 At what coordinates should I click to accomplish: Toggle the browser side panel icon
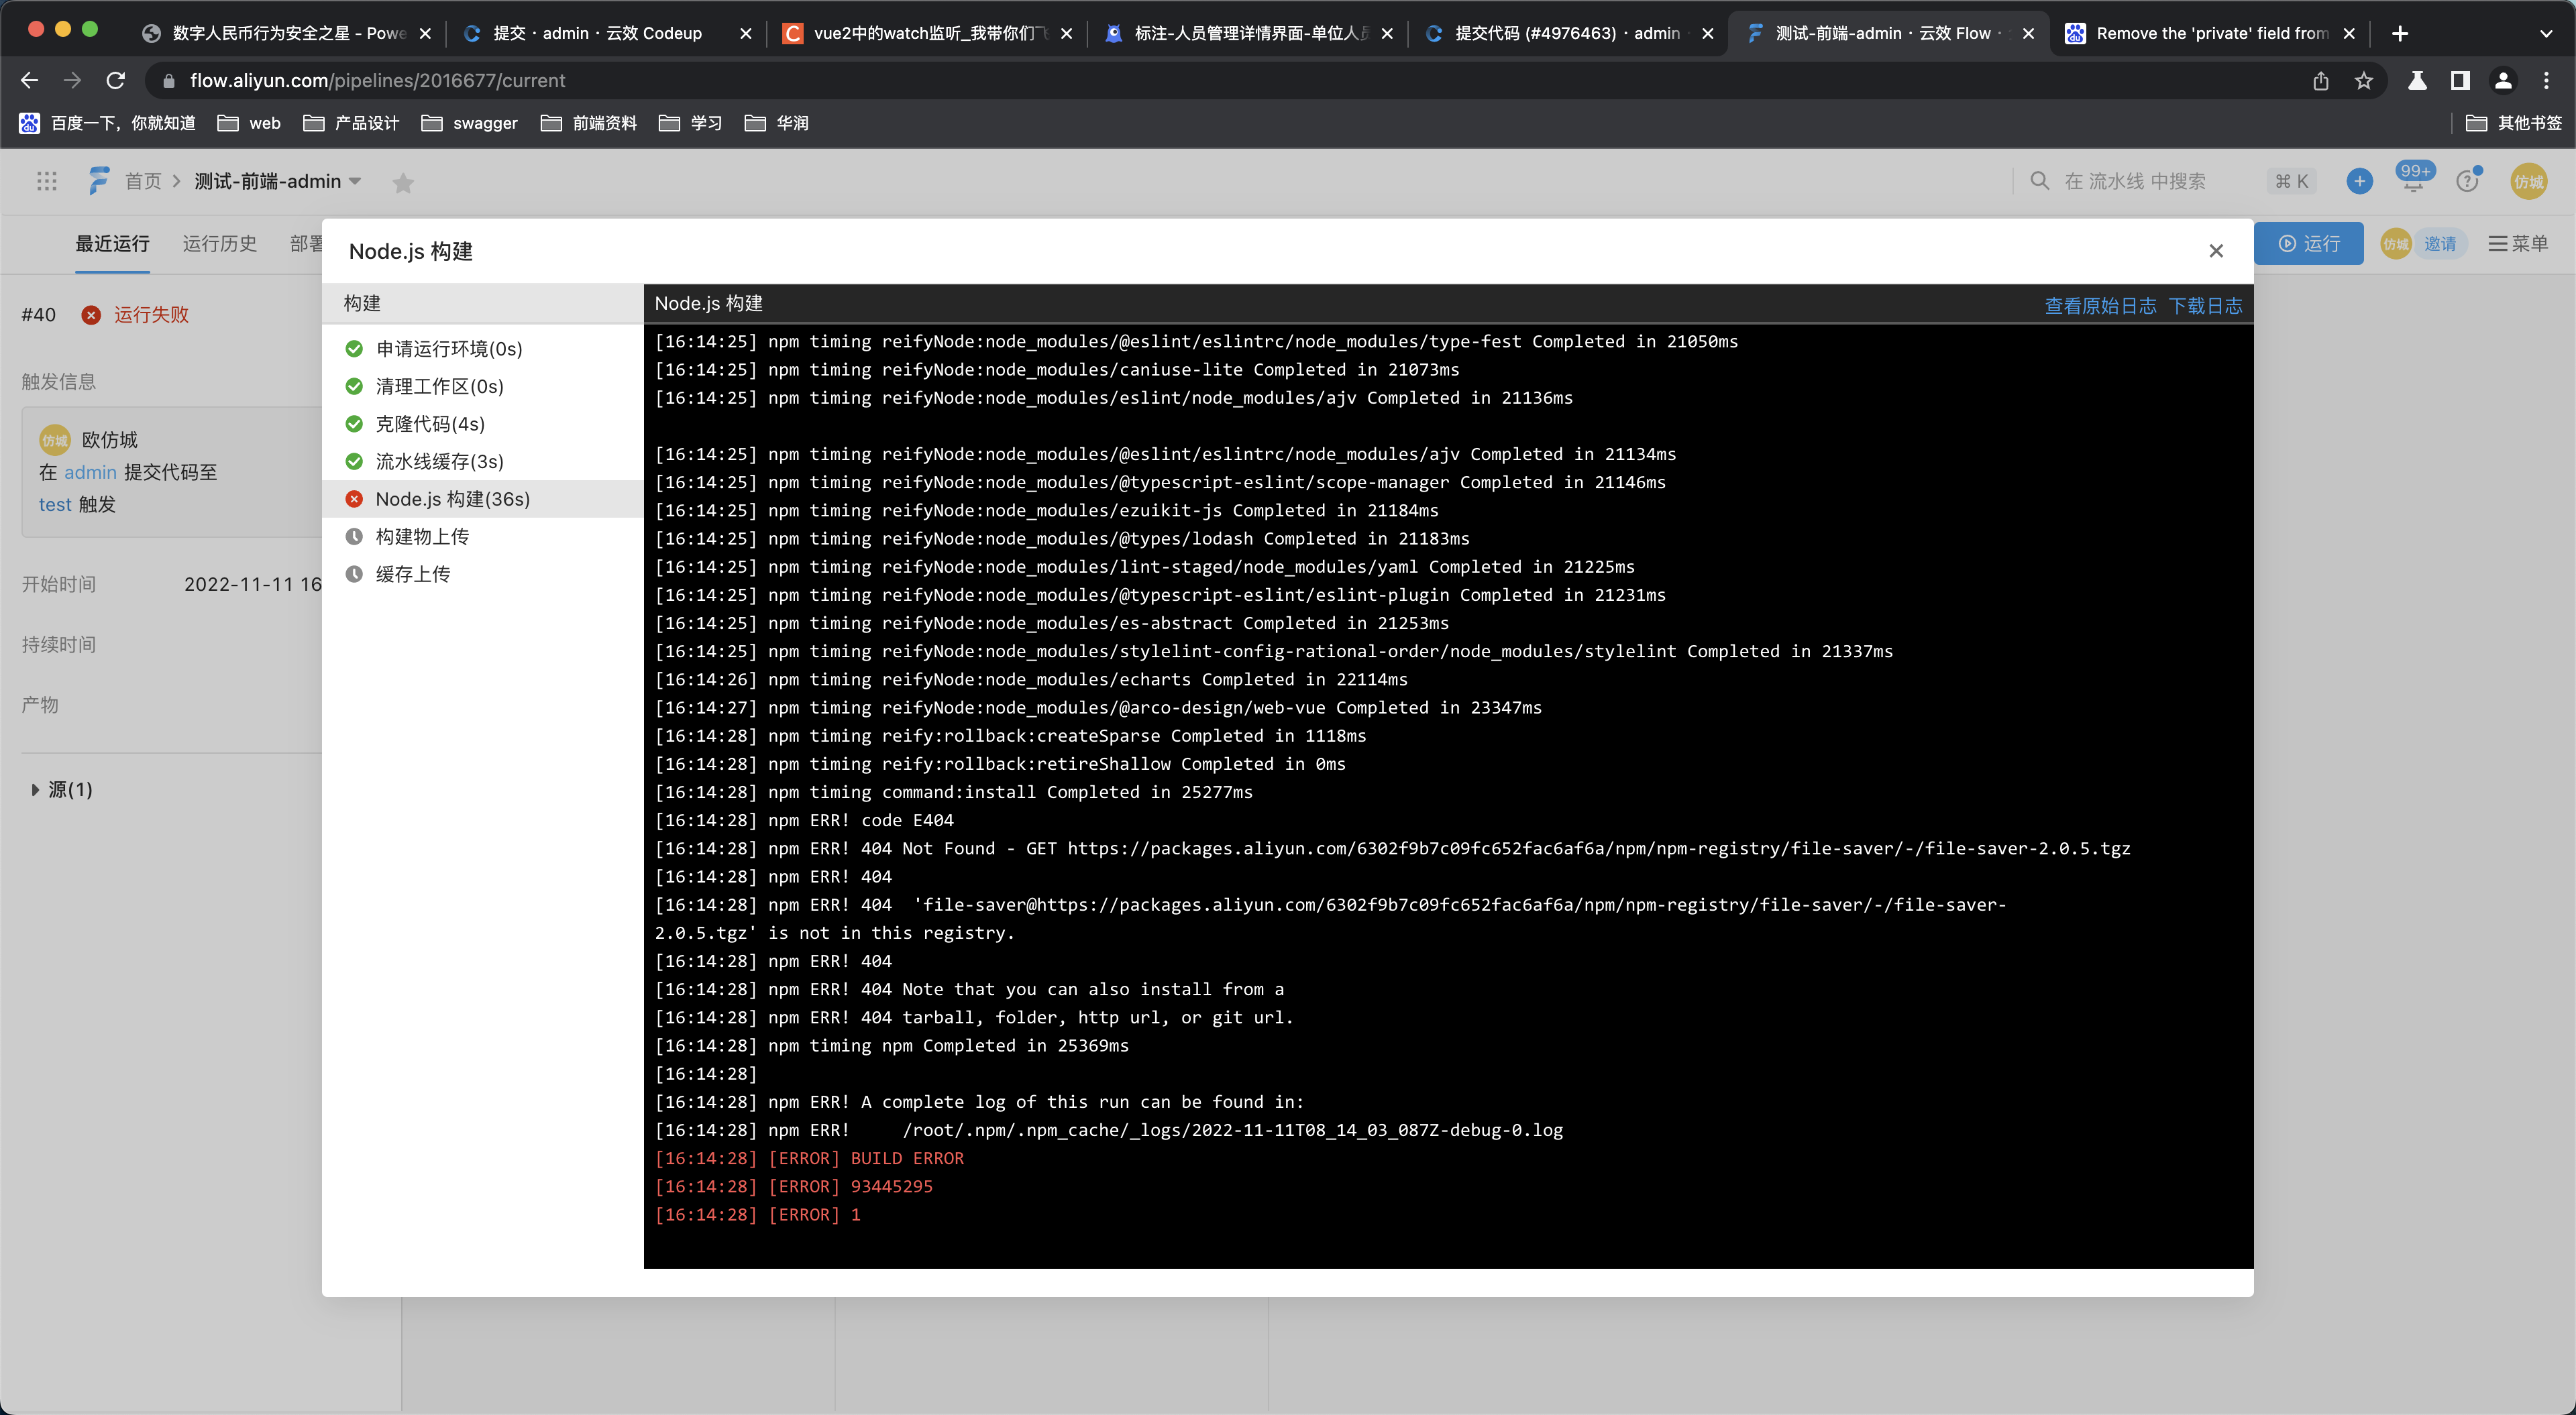pyautogui.click(x=2460, y=80)
